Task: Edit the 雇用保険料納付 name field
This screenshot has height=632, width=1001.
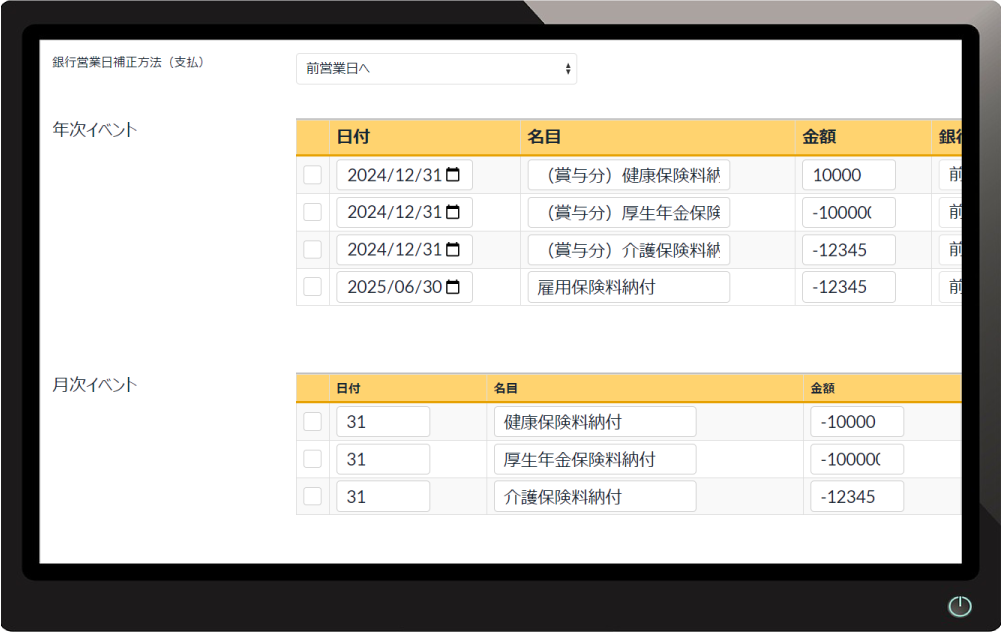Action: point(628,287)
